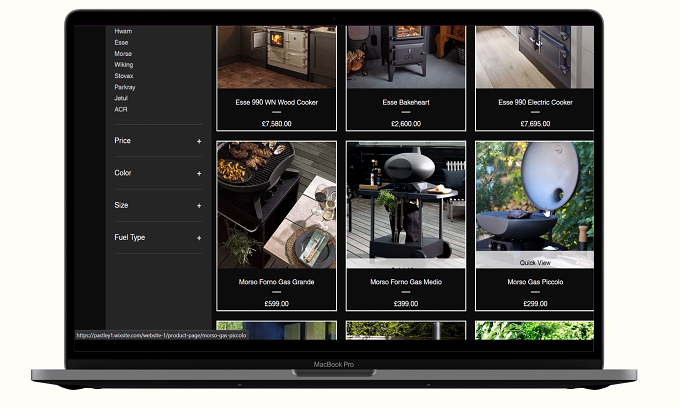Screen dimensions: 680x408
Task: Click the £599.00 price
Action: (x=276, y=304)
